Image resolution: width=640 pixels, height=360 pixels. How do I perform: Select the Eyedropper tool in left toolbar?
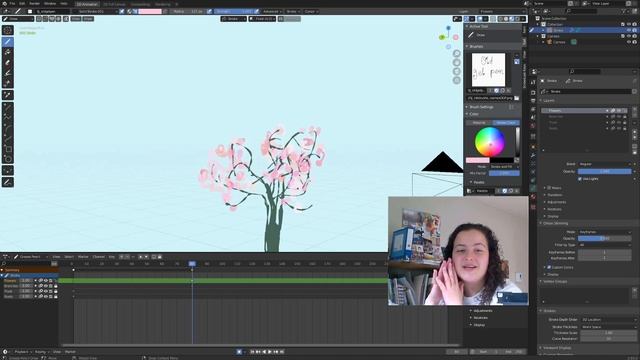pos(8,95)
